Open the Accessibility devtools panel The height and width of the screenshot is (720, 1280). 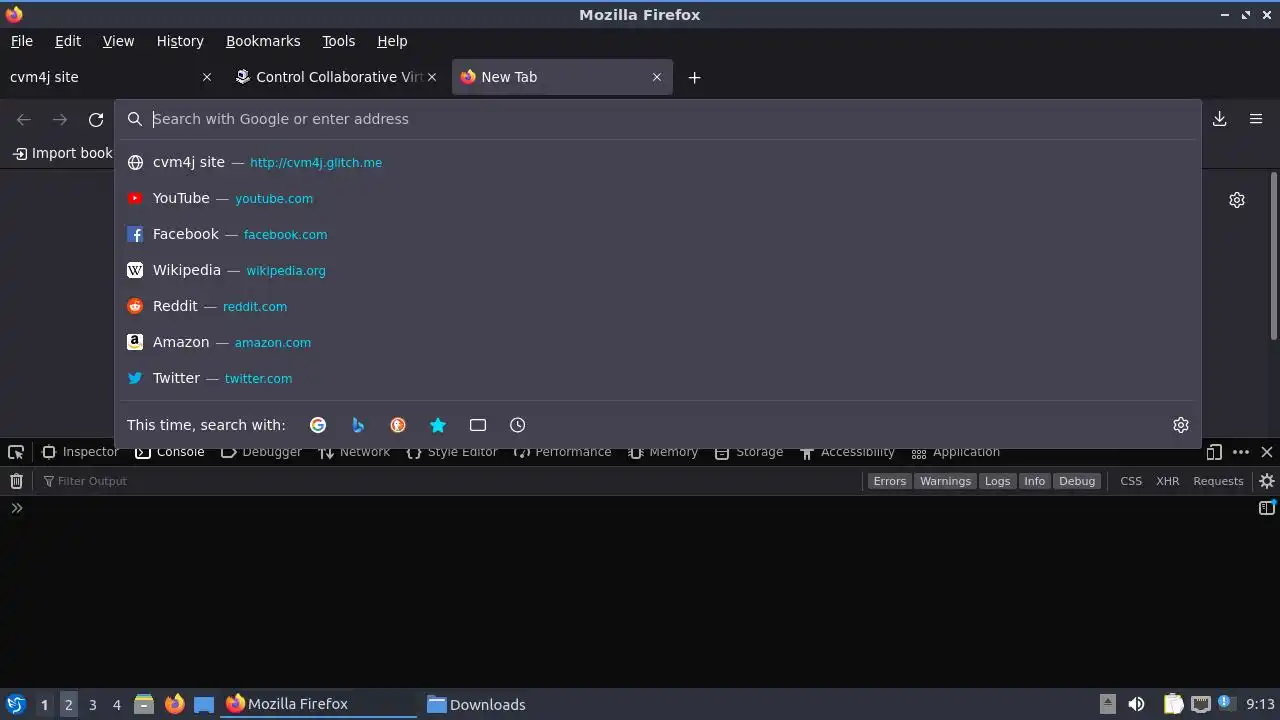pyautogui.click(x=847, y=452)
